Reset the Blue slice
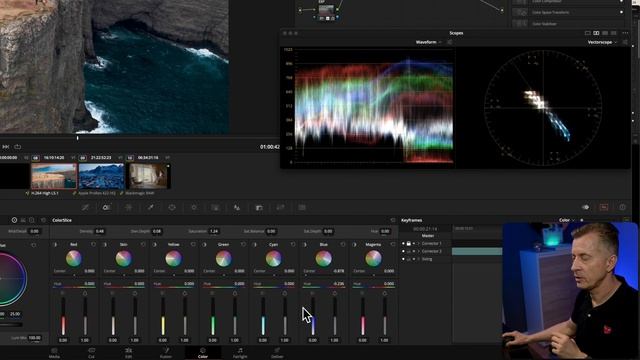The image size is (640, 360). coord(343,244)
